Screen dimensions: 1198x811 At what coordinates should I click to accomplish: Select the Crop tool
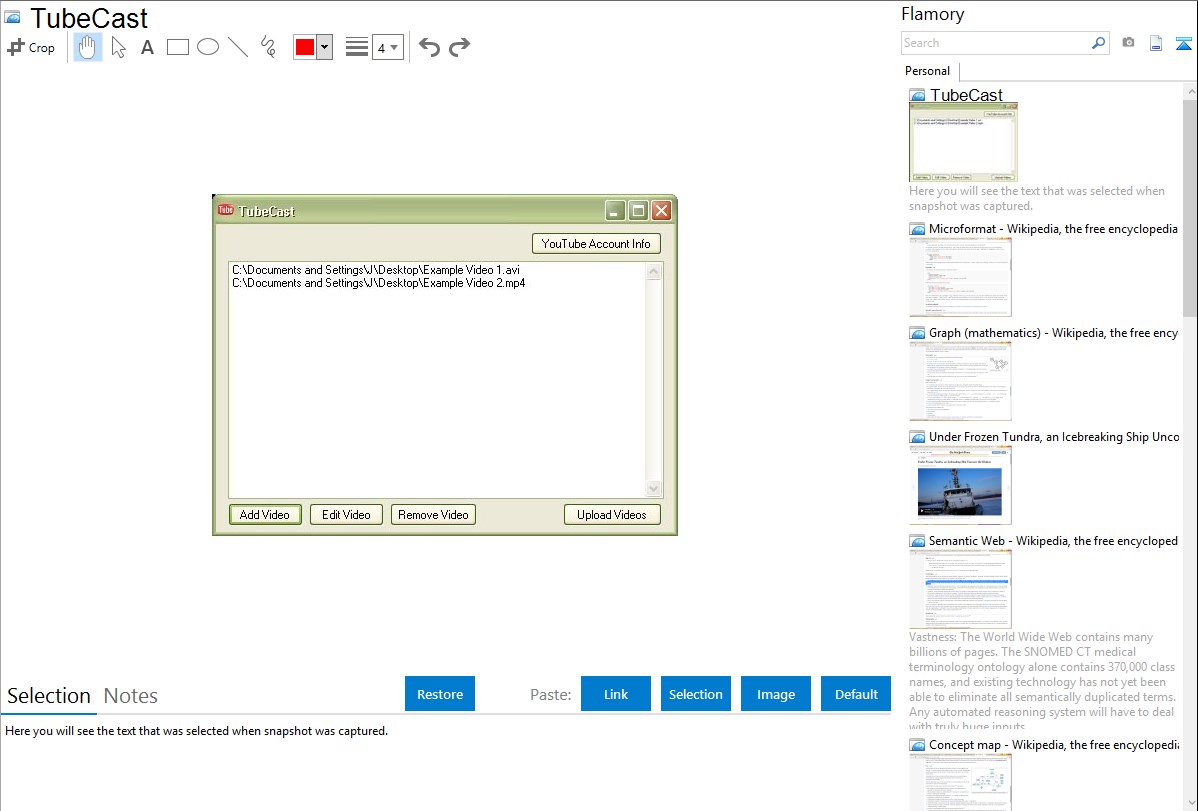pos(31,47)
